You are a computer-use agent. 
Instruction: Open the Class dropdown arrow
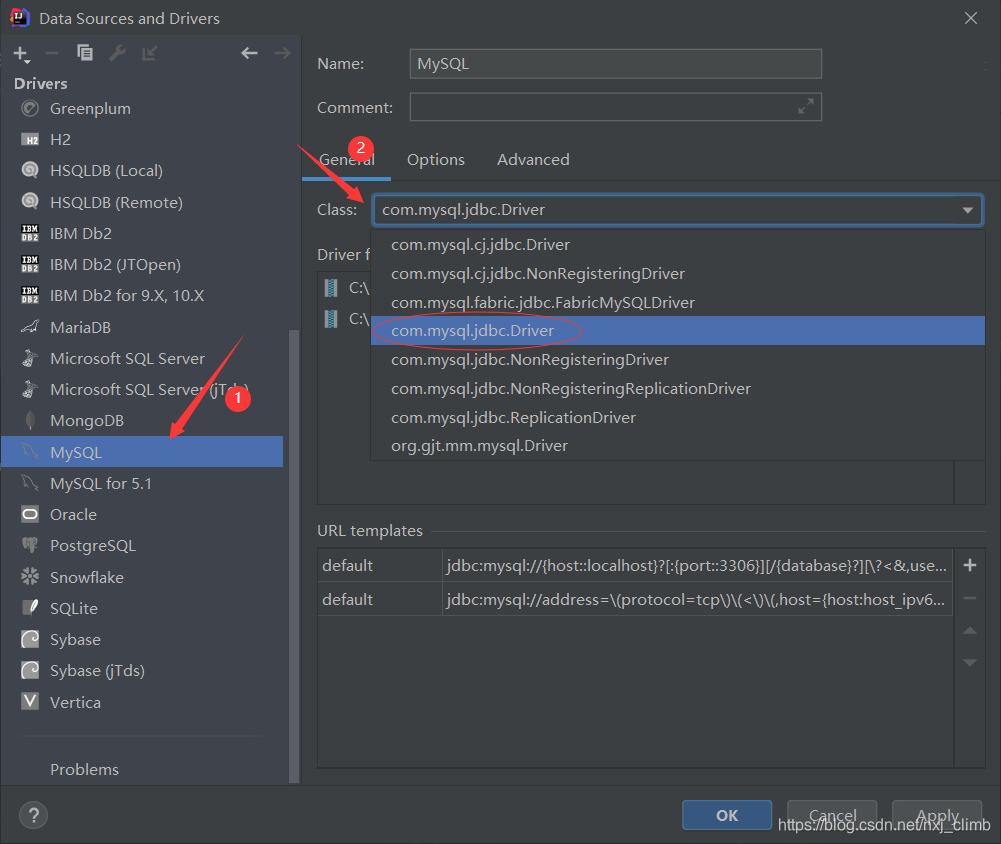pyautogui.click(x=967, y=210)
